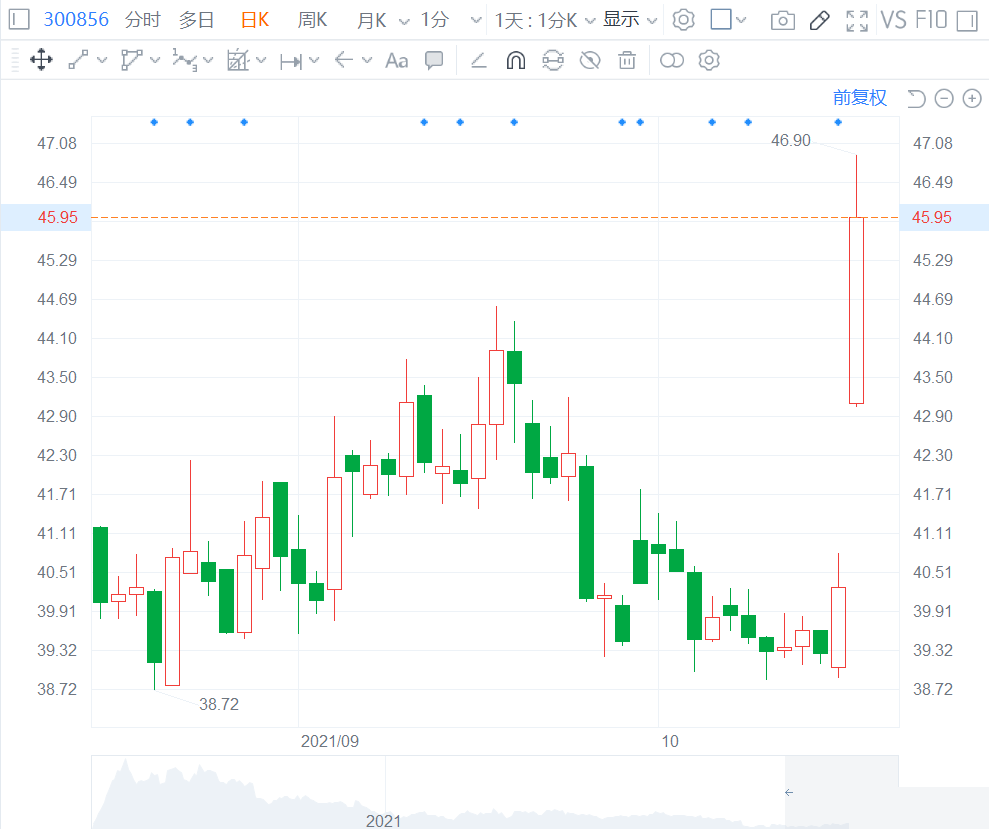989x829 pixels.
Task: Select the arrow annotation tool
Action: [344, 61]
